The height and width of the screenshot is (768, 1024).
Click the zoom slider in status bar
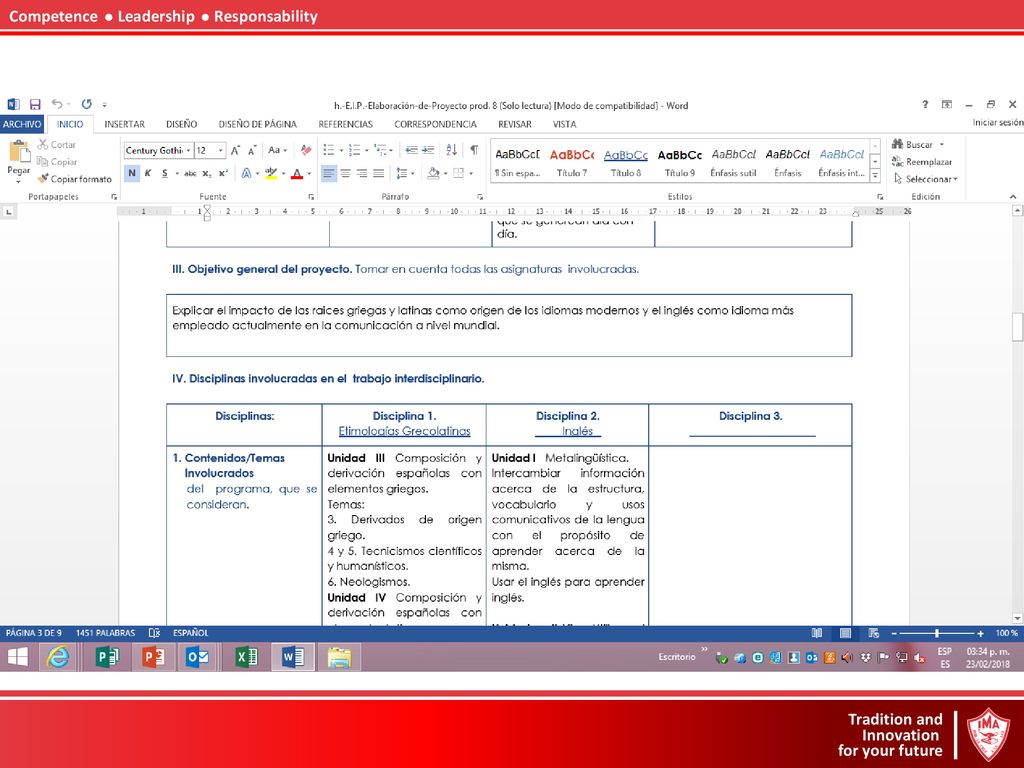(937, 633)
